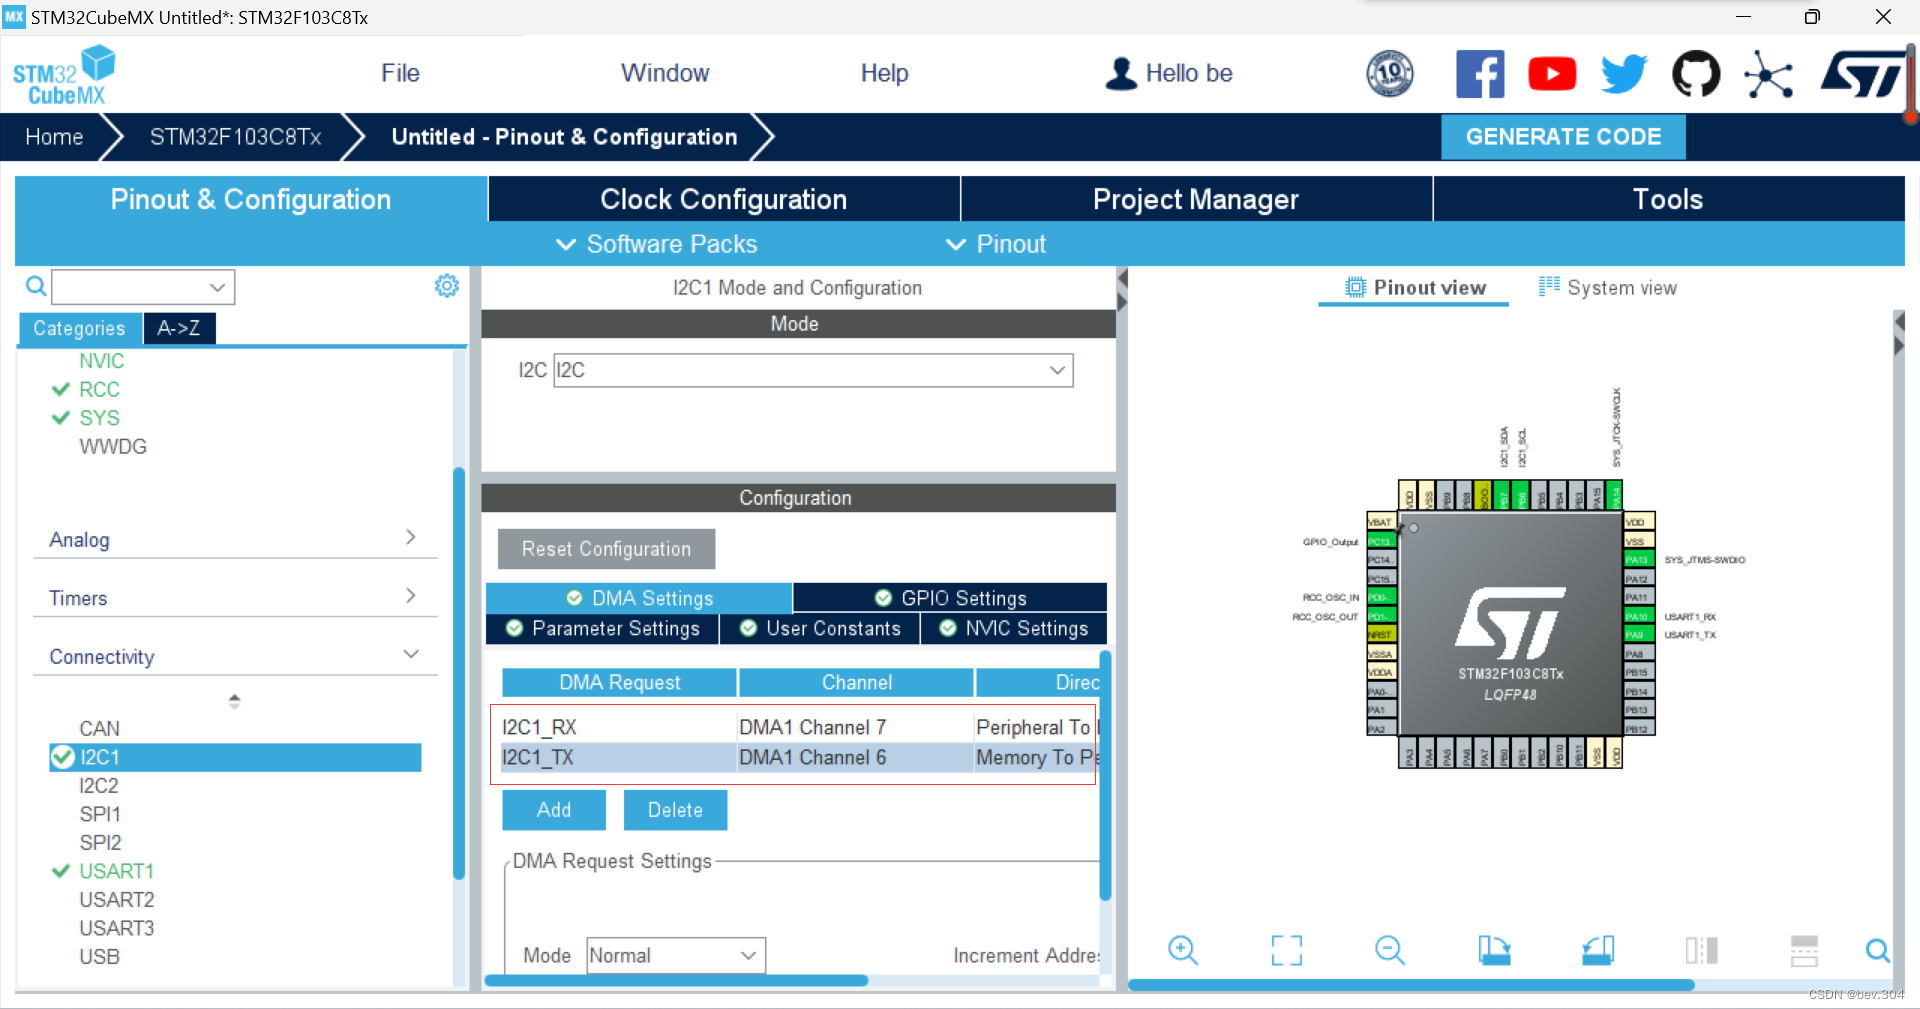
Task: Expand the Pinout menu
Action: 996,244
